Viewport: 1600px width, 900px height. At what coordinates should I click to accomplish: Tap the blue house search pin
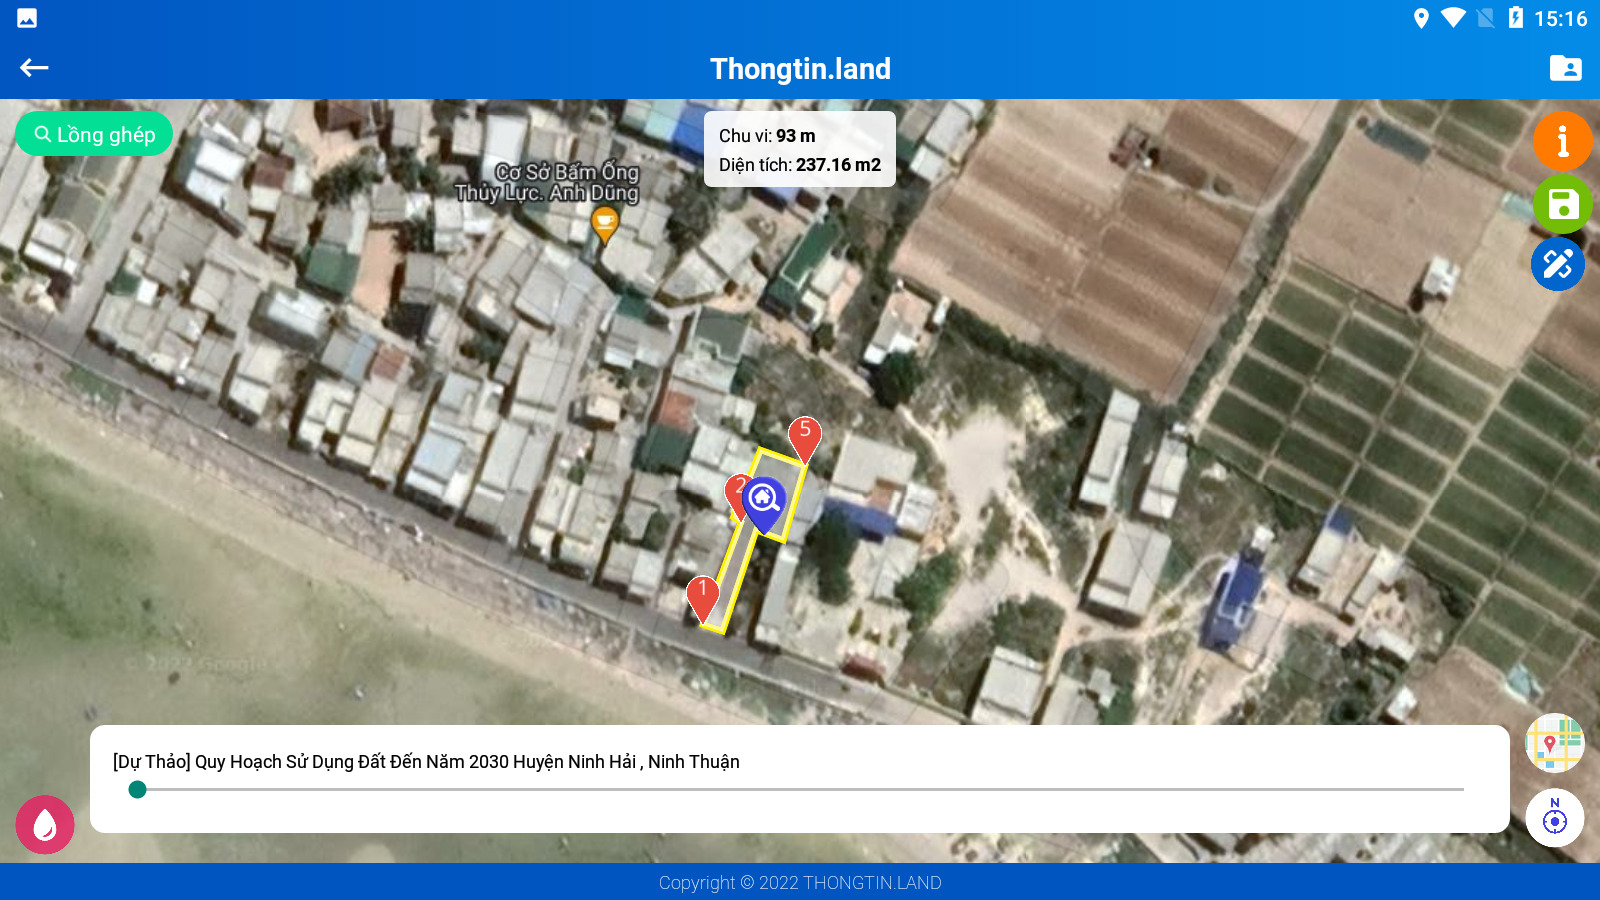[764, 505]
